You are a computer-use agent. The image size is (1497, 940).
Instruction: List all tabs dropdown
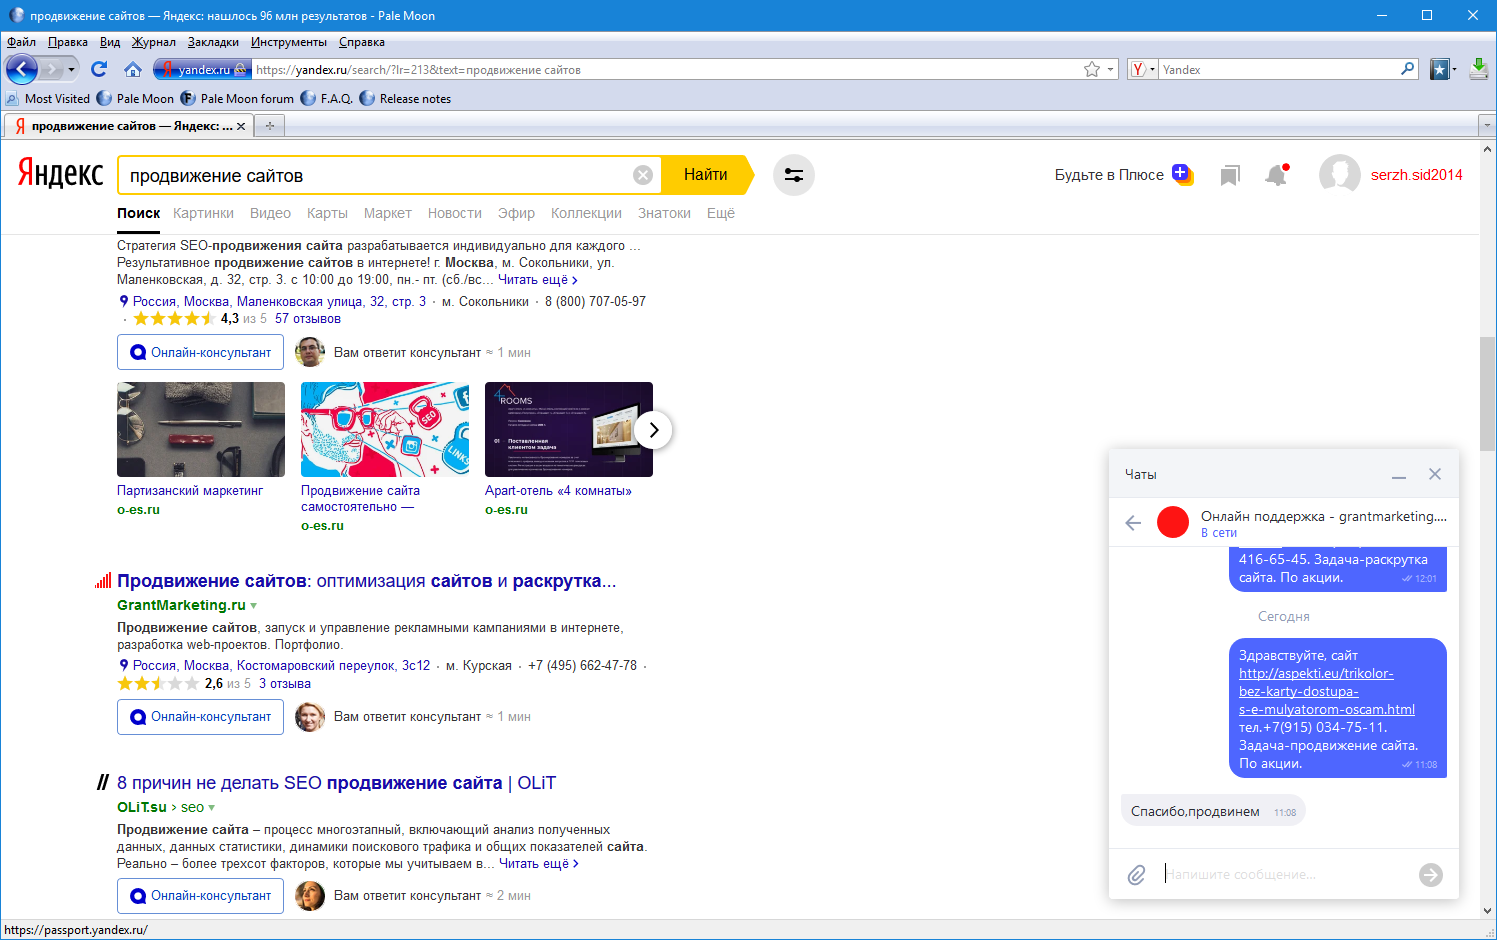1486,126
